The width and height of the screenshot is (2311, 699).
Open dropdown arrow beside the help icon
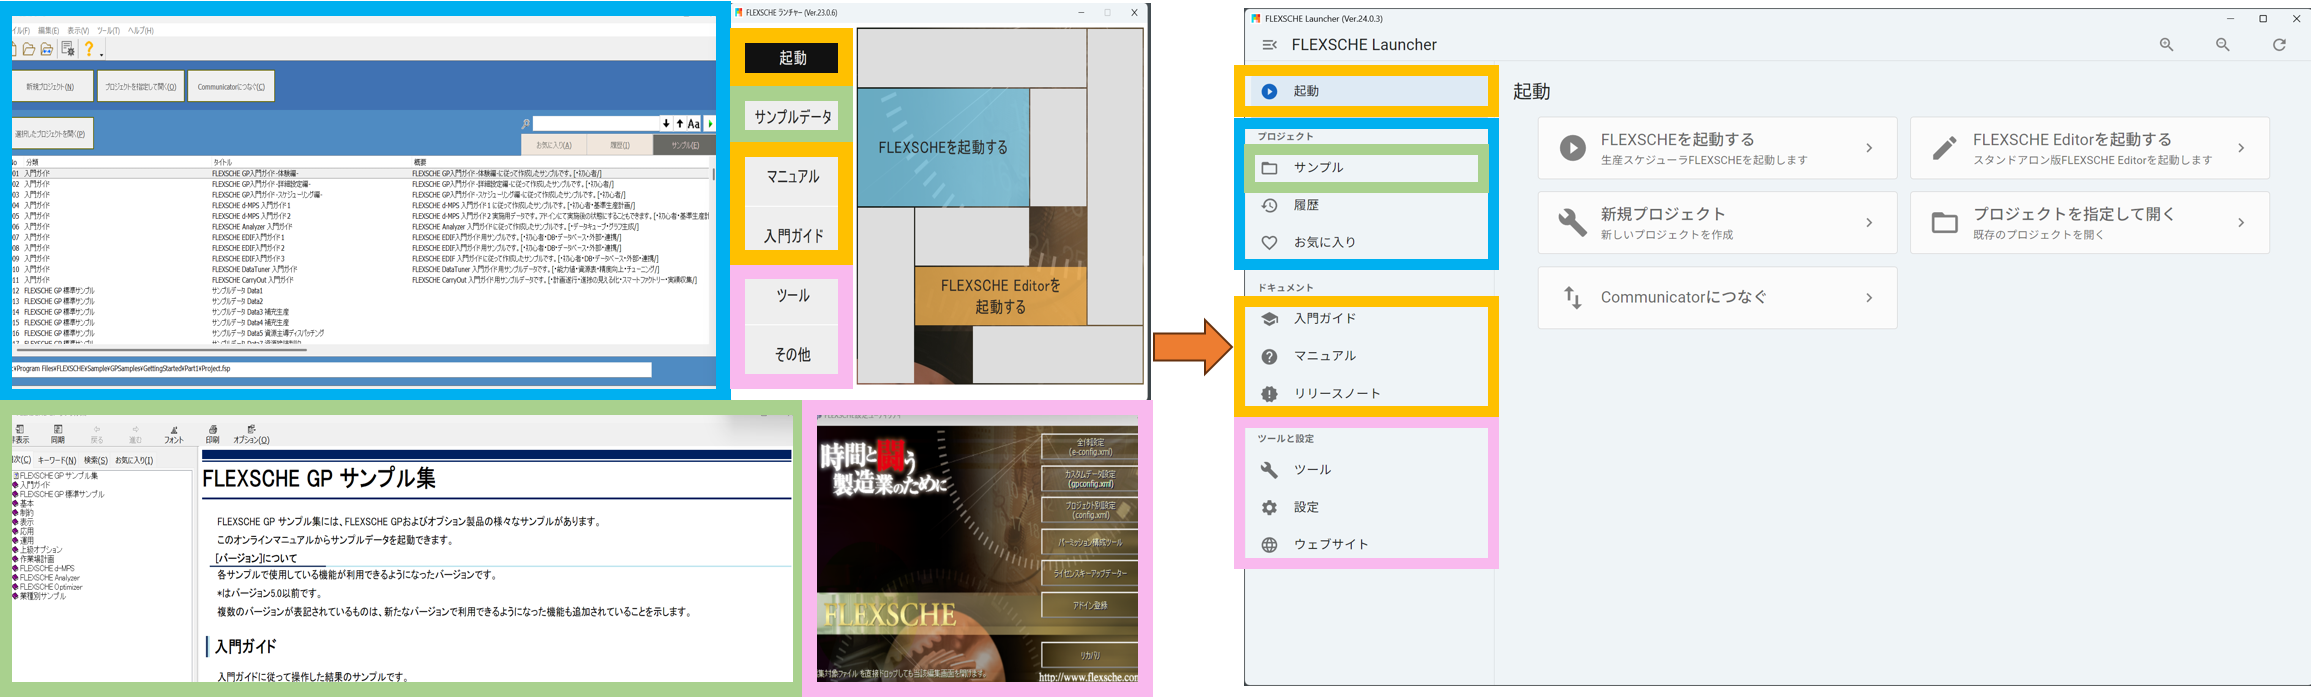coord(101,52)
